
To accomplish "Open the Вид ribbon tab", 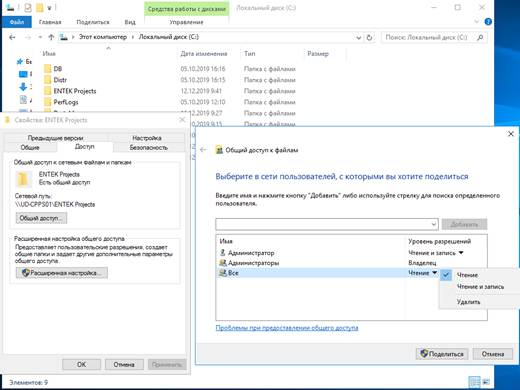I will tap(130, 22).
